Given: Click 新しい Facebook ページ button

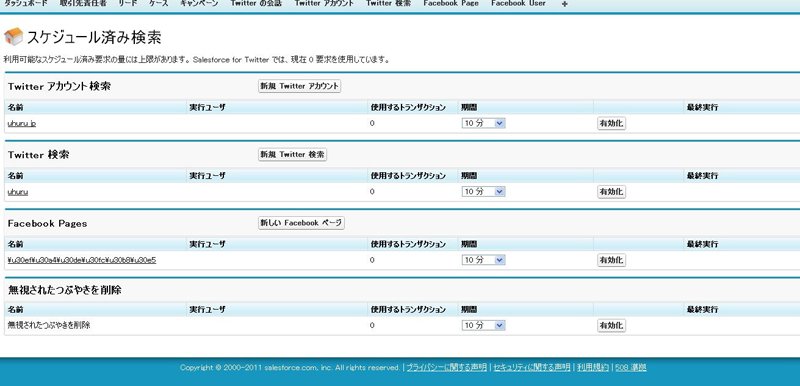Looking at the screenshot, I should click(x=301, y=223).
